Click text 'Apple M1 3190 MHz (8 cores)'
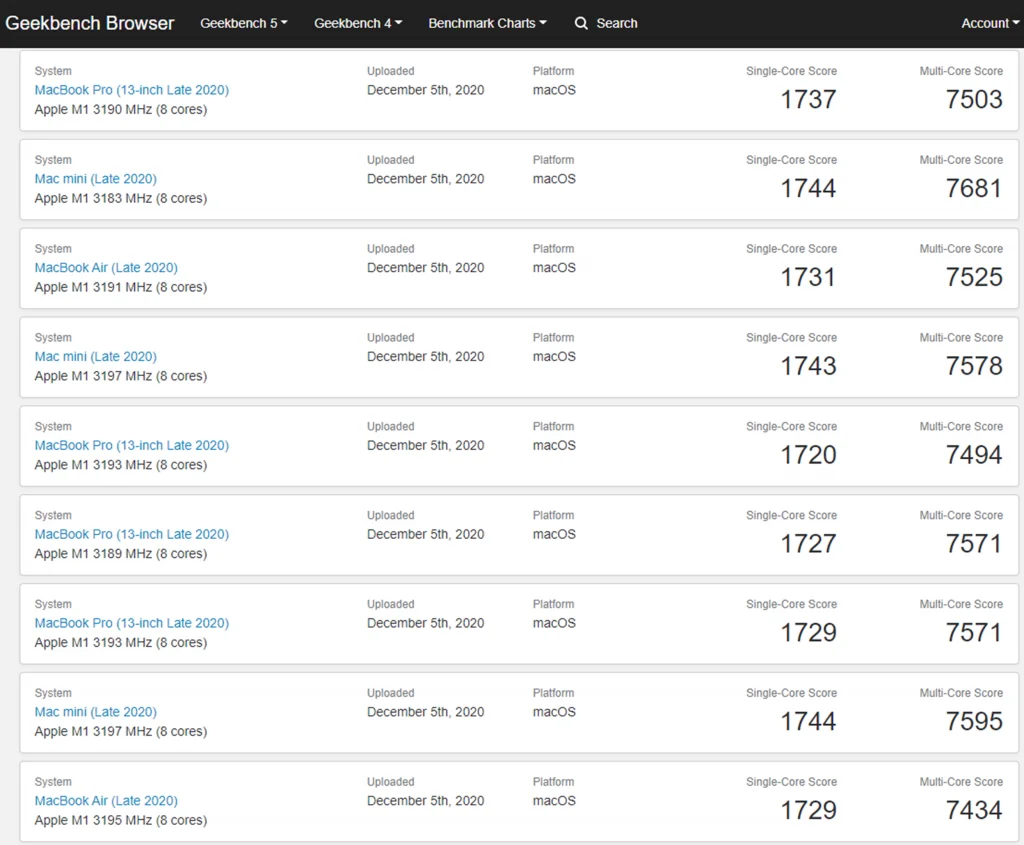1024x845 pixels. tap(121, 110)
